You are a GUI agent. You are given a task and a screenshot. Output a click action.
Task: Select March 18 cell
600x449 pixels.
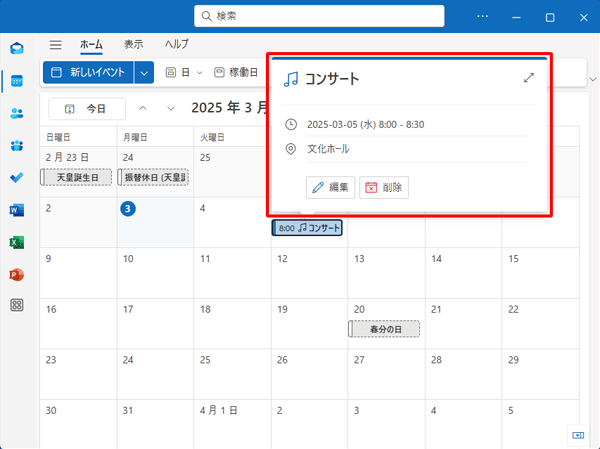click(x=232, y=323)
